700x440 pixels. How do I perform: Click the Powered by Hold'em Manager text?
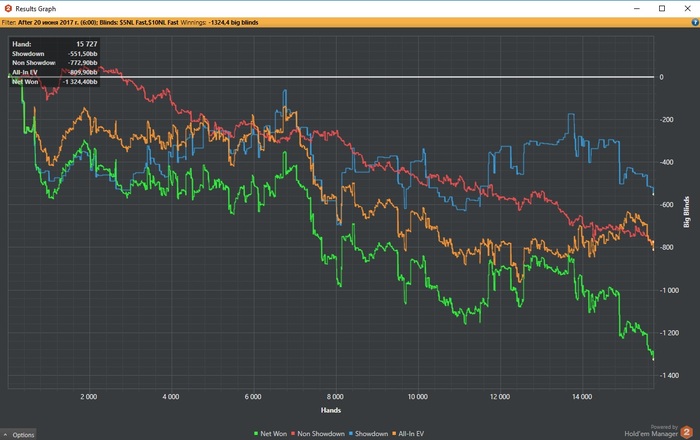point(650,431)
